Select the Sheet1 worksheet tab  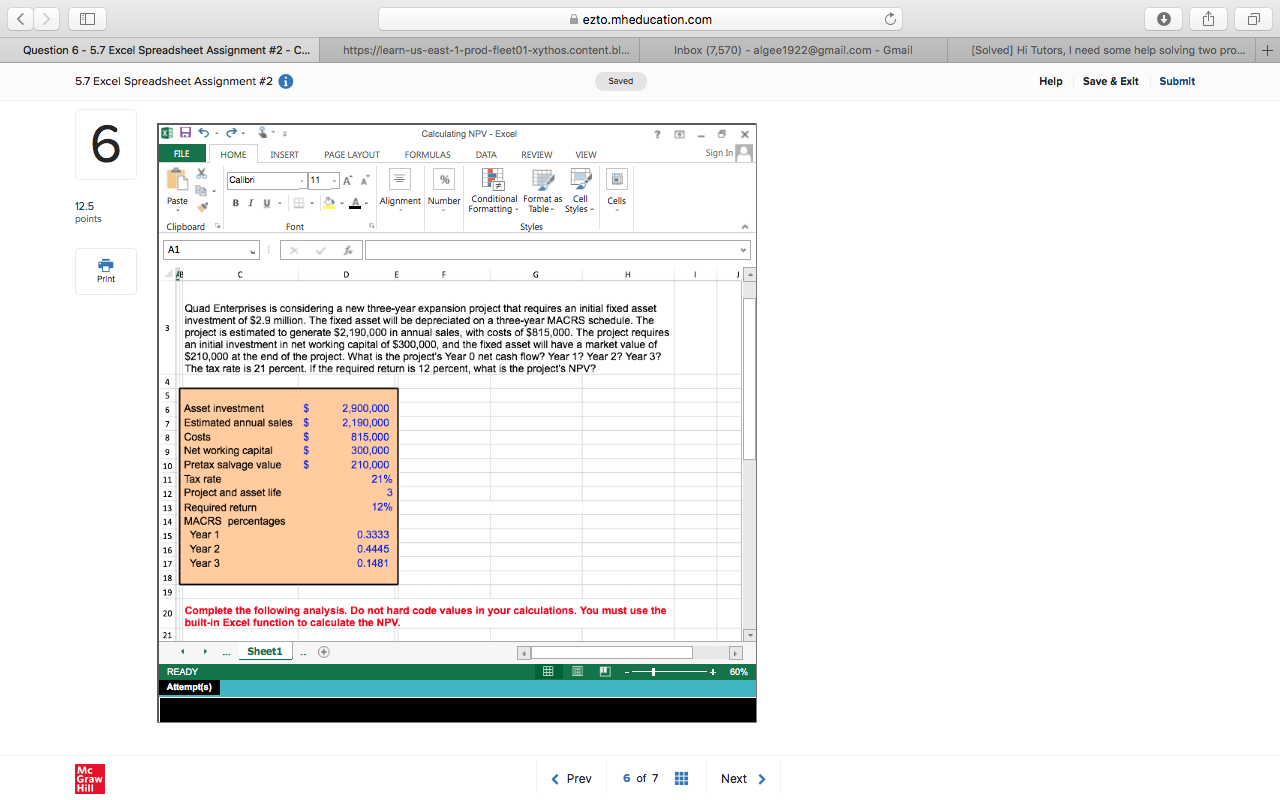264,652
